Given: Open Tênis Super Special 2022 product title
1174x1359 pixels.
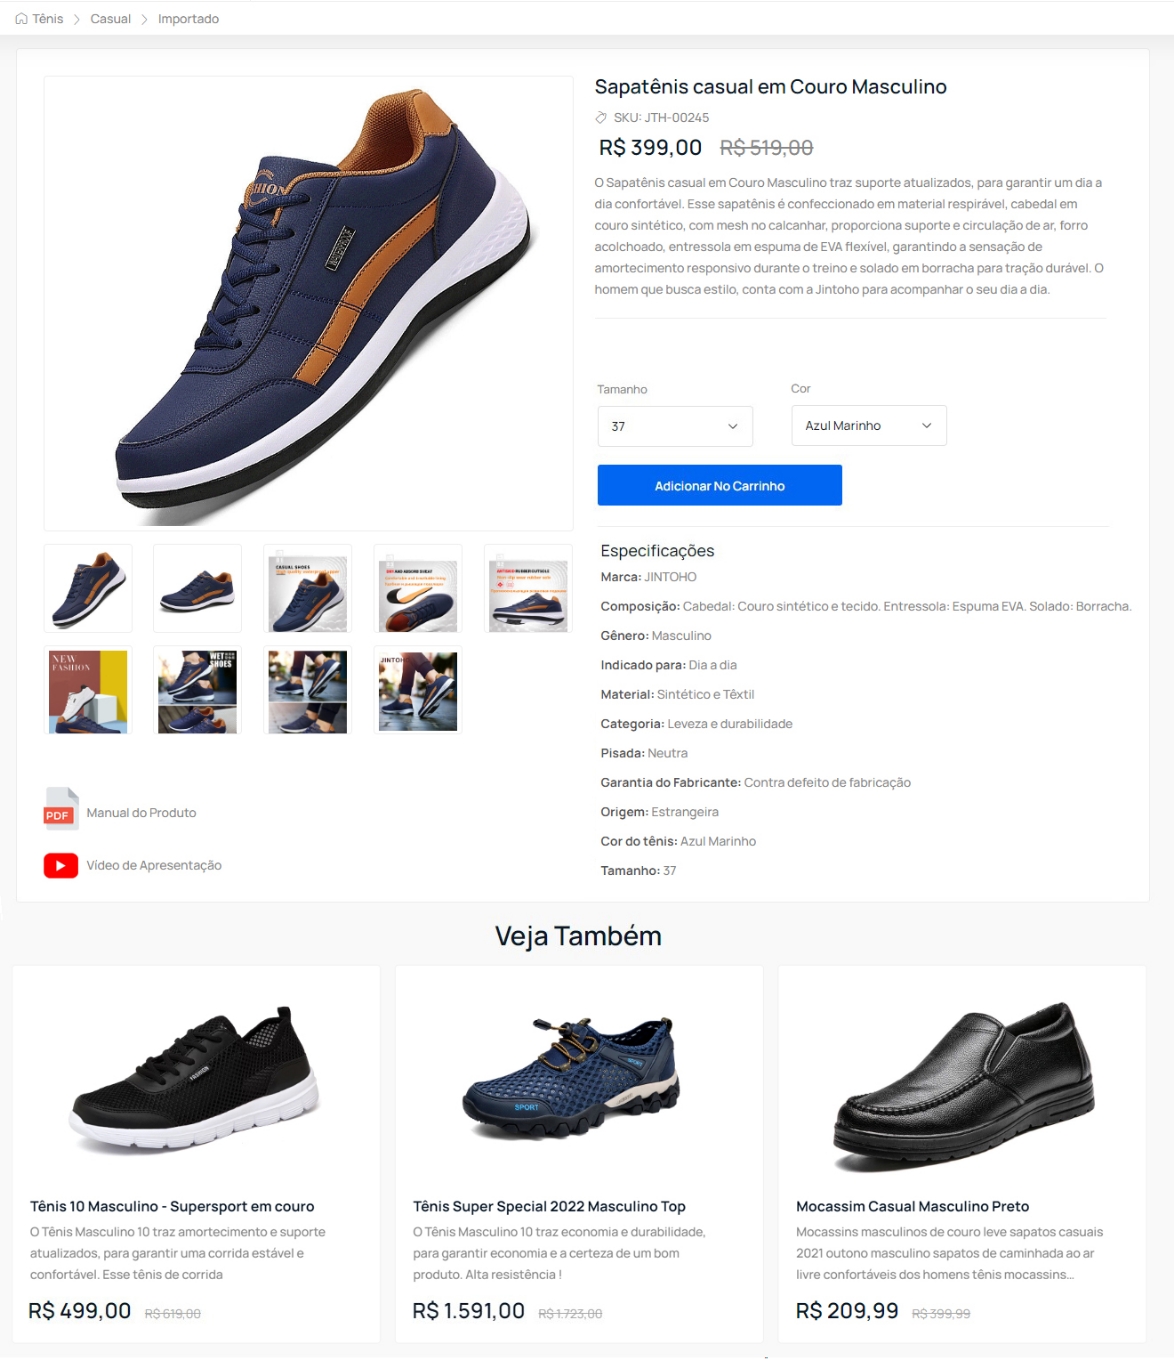Looking at the screenshot, I should (549, 1206).
